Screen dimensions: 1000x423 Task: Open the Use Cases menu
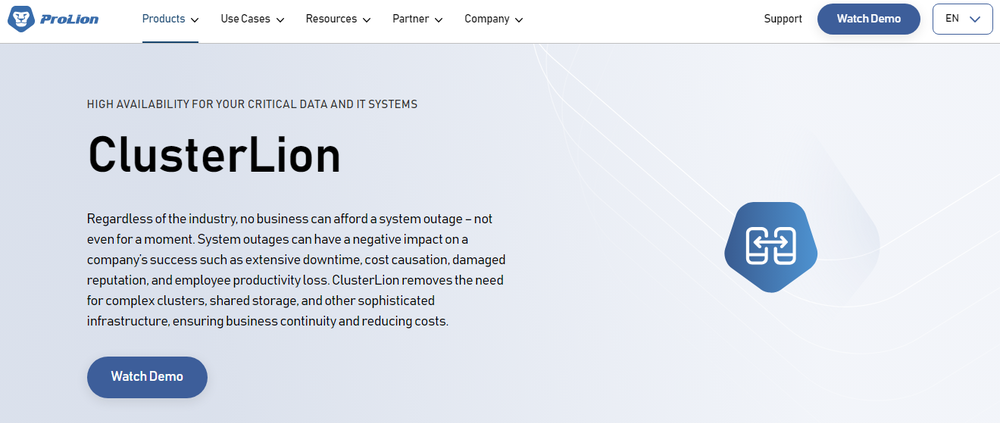(x=244, y=19)
